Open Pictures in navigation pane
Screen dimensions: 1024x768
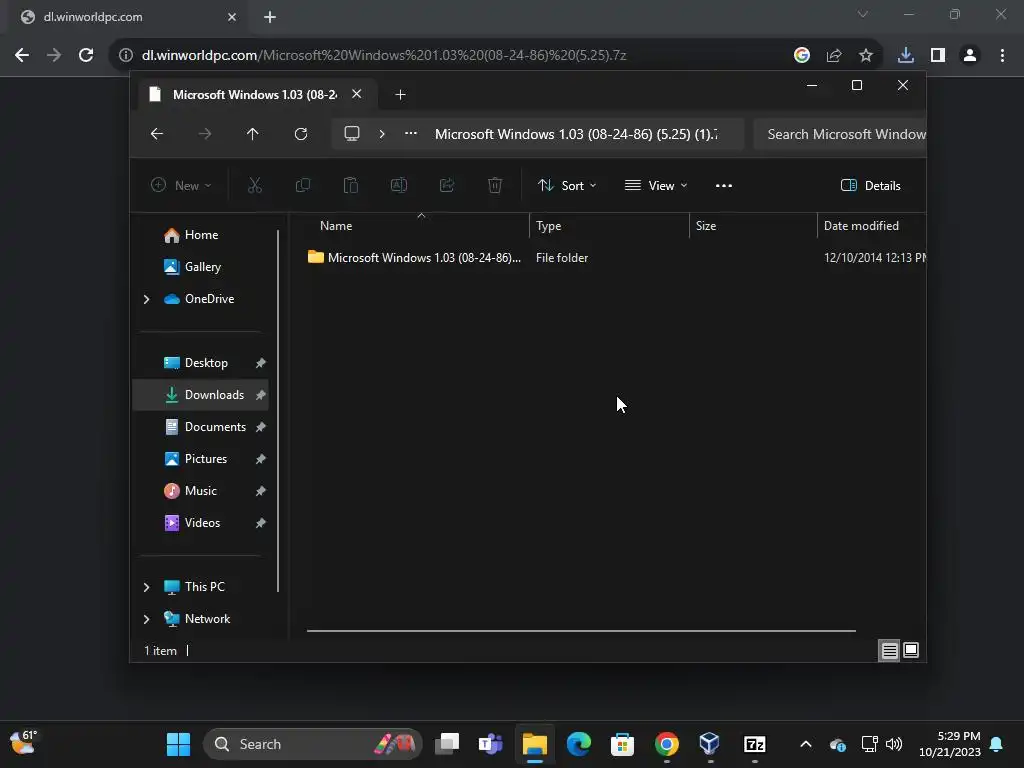(206, 459)
